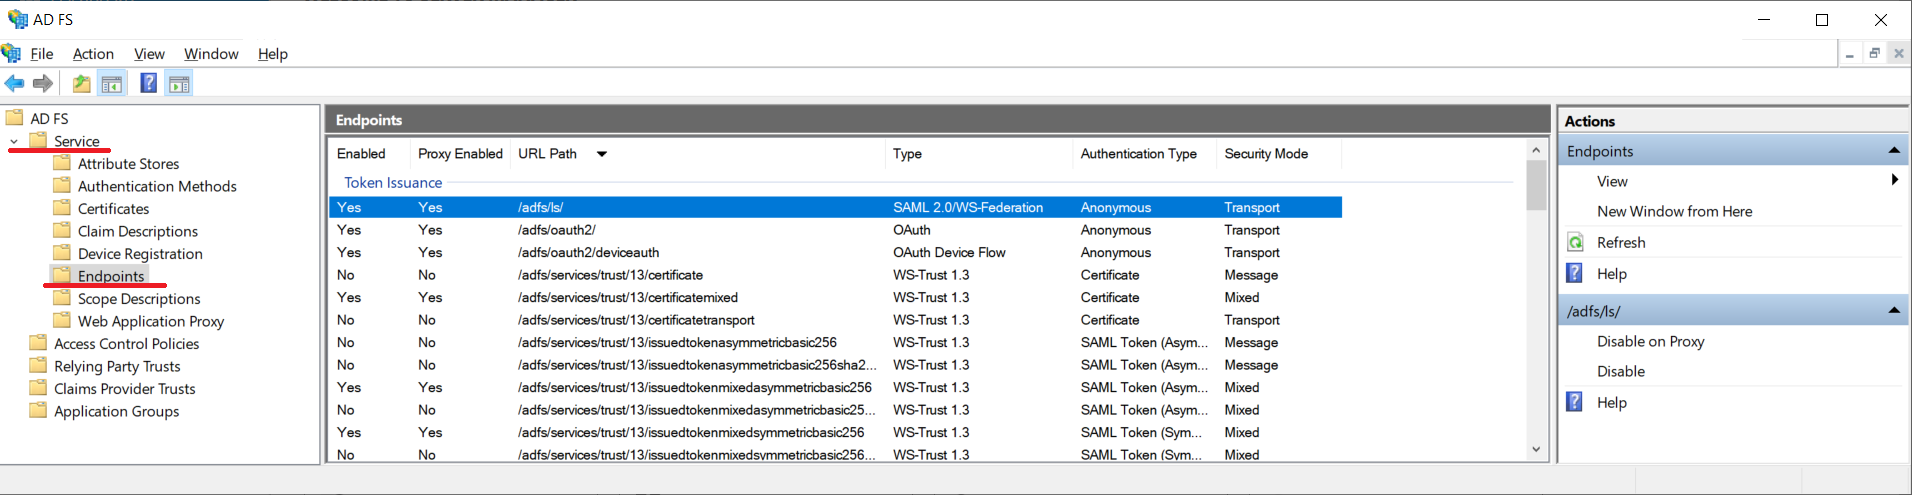1912x495 pixels.
Task: Select the /adfs/ls/ endpoint row
Action: pos(835,207)
